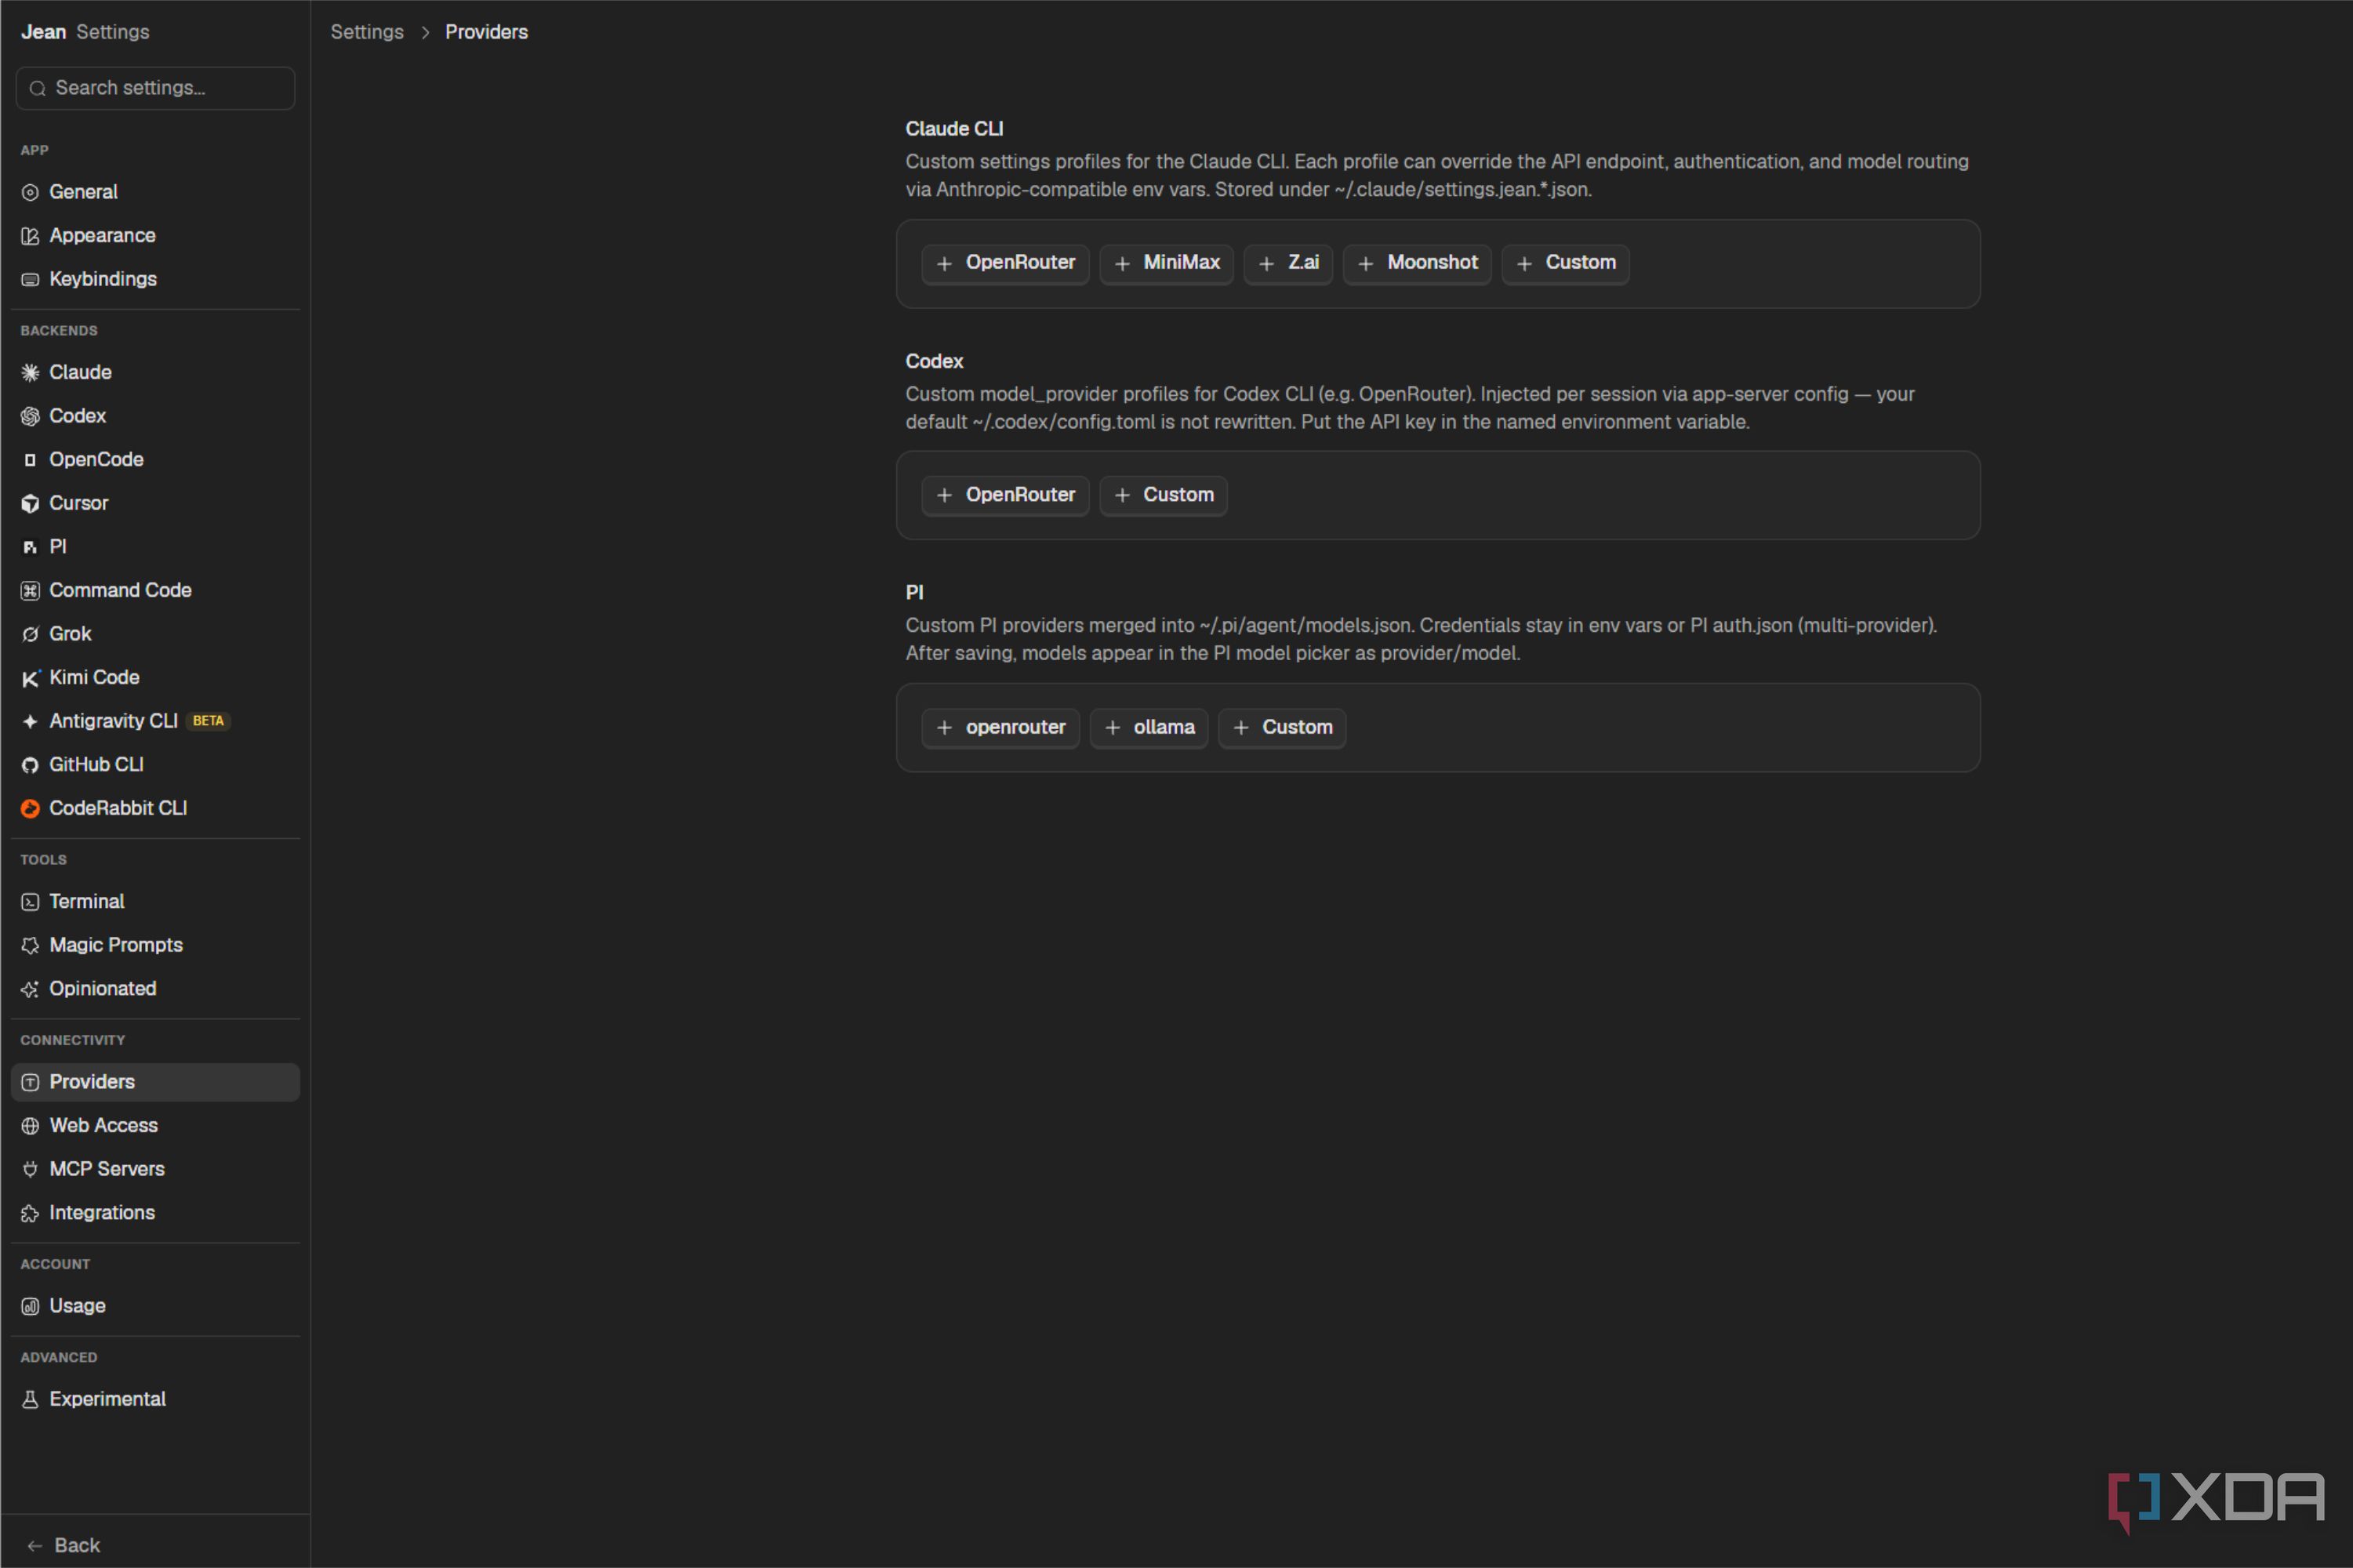Add OpenRouter profile under Claude CLI
This screenshot has height=1568, width=2353.
(x=1005, y=263)
